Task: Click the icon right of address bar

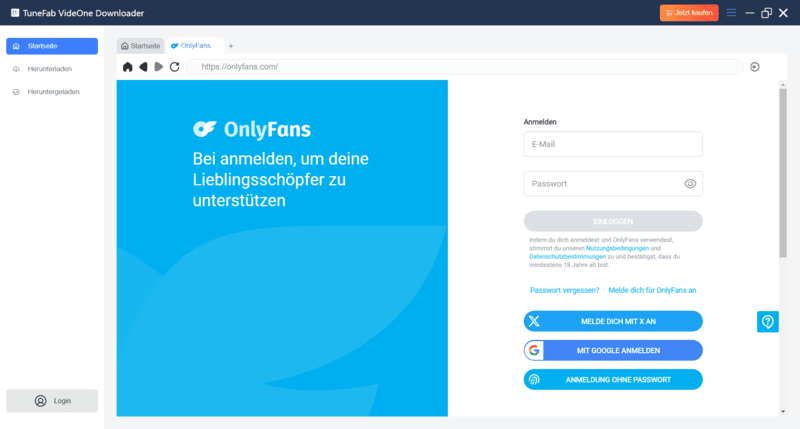Action: pyautogui.click(x=755, y=67)
